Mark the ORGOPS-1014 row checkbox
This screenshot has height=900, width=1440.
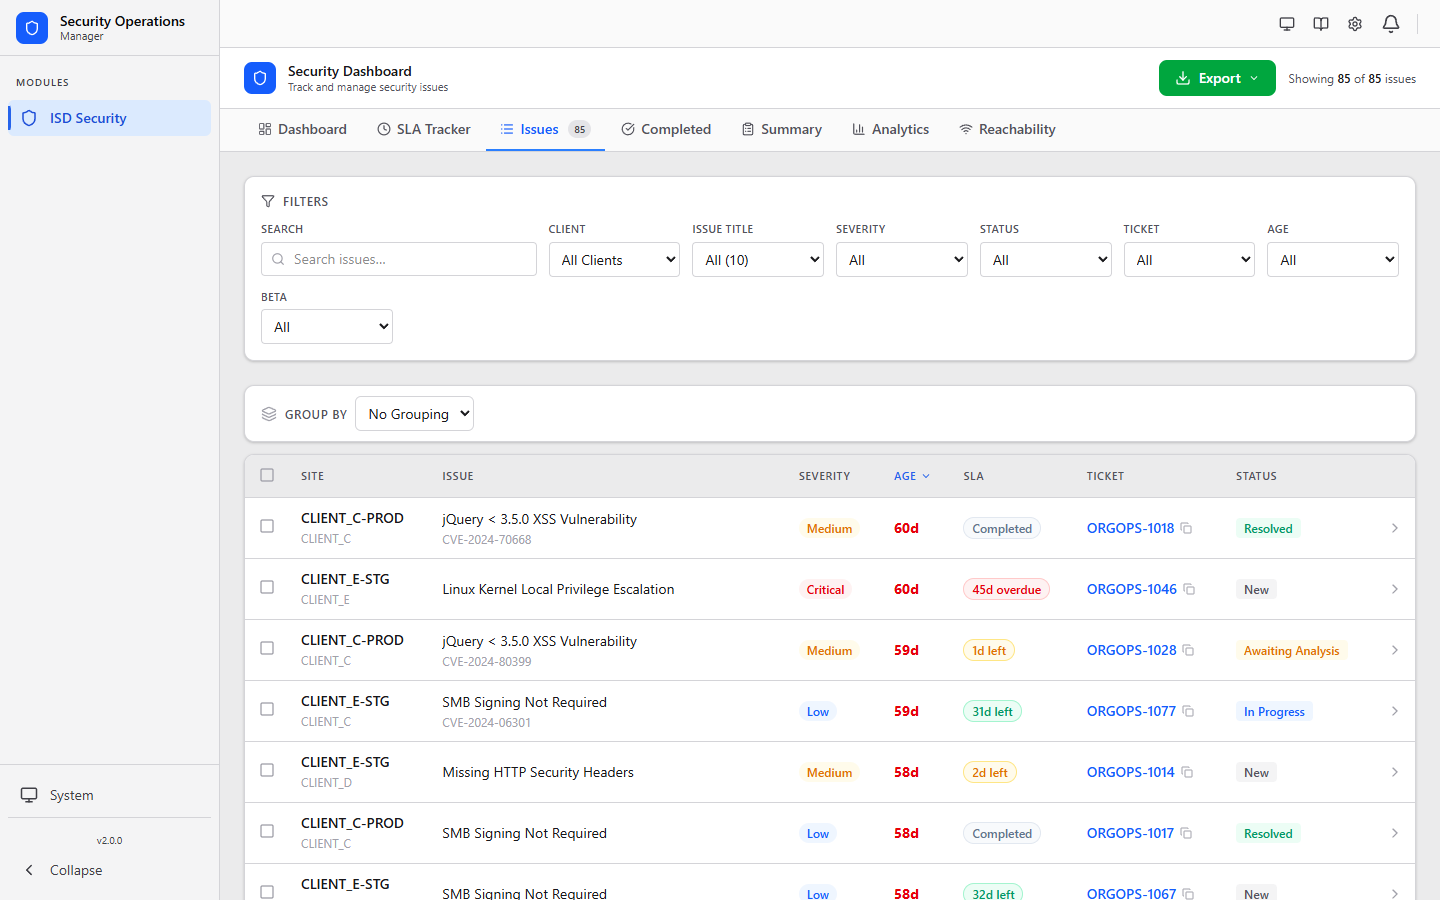click(267, 770)
